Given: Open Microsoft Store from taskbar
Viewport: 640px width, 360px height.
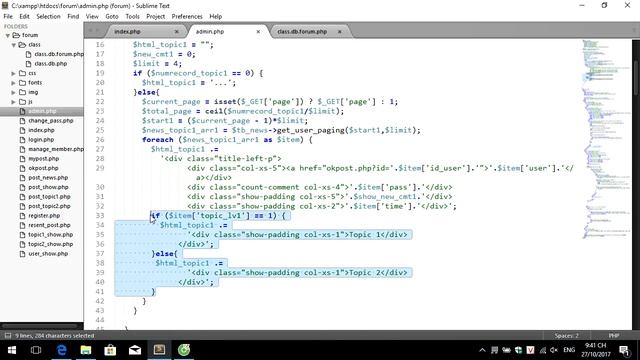Looking at the screenshot, I should (x=110, y=350).
